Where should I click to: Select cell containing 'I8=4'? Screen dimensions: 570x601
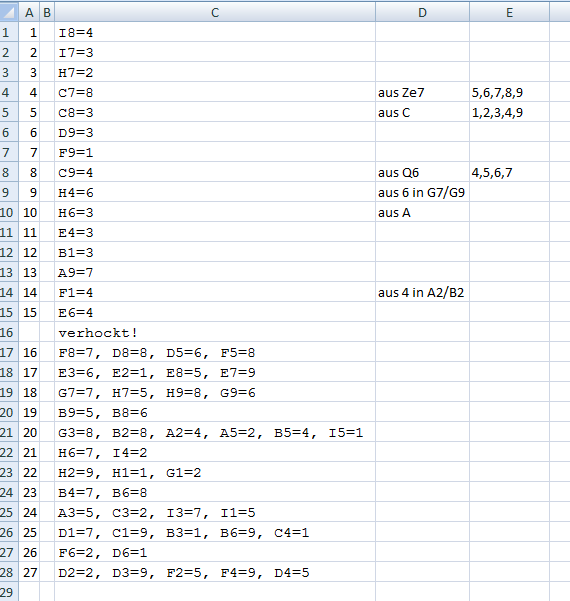pos(215,32)
